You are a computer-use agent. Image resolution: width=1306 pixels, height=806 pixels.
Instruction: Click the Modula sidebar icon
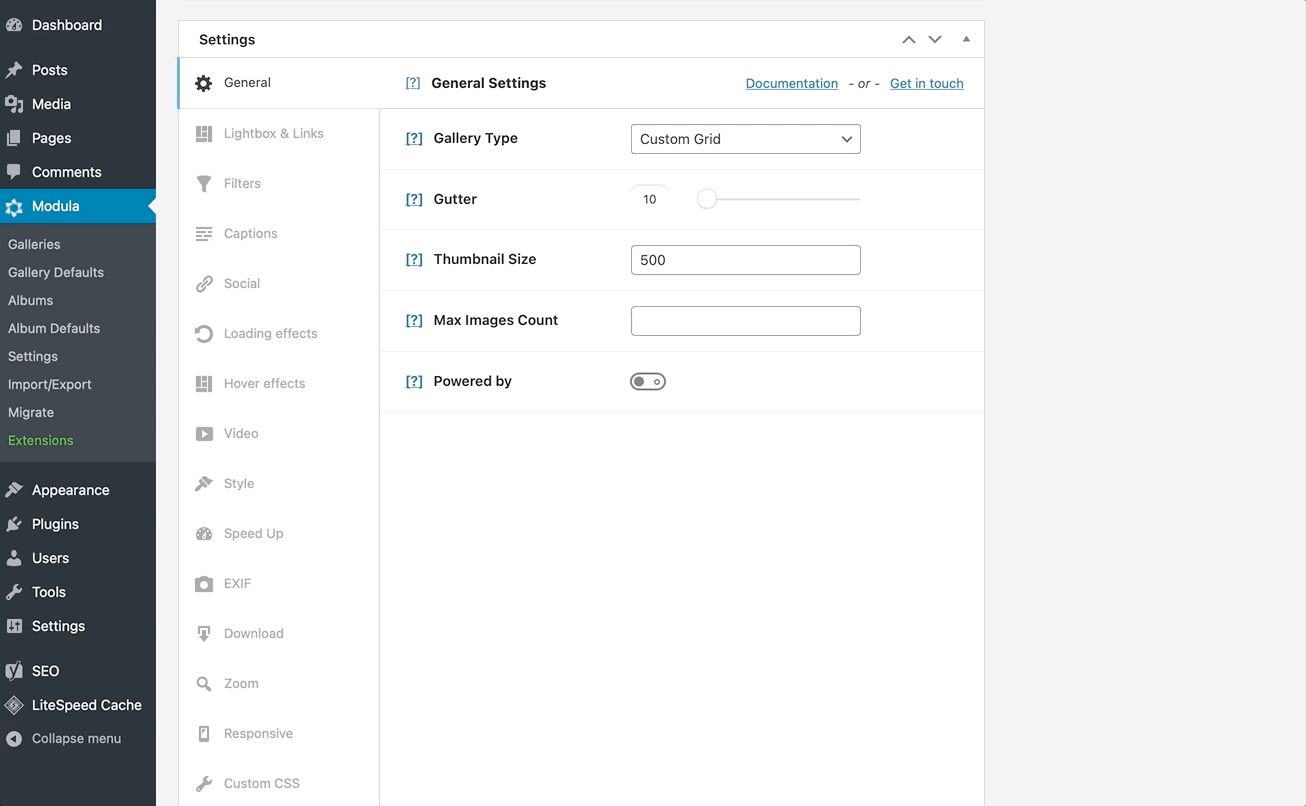[14, 205]
